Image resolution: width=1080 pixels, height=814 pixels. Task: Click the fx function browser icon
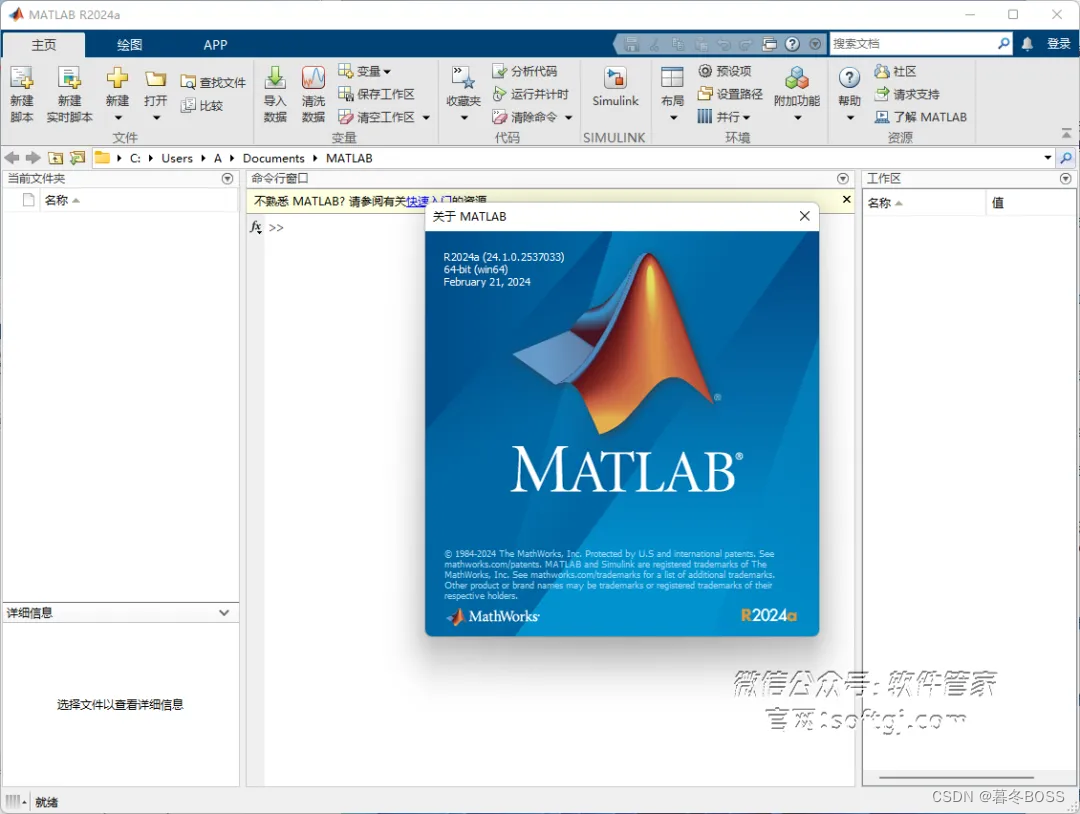256,227
